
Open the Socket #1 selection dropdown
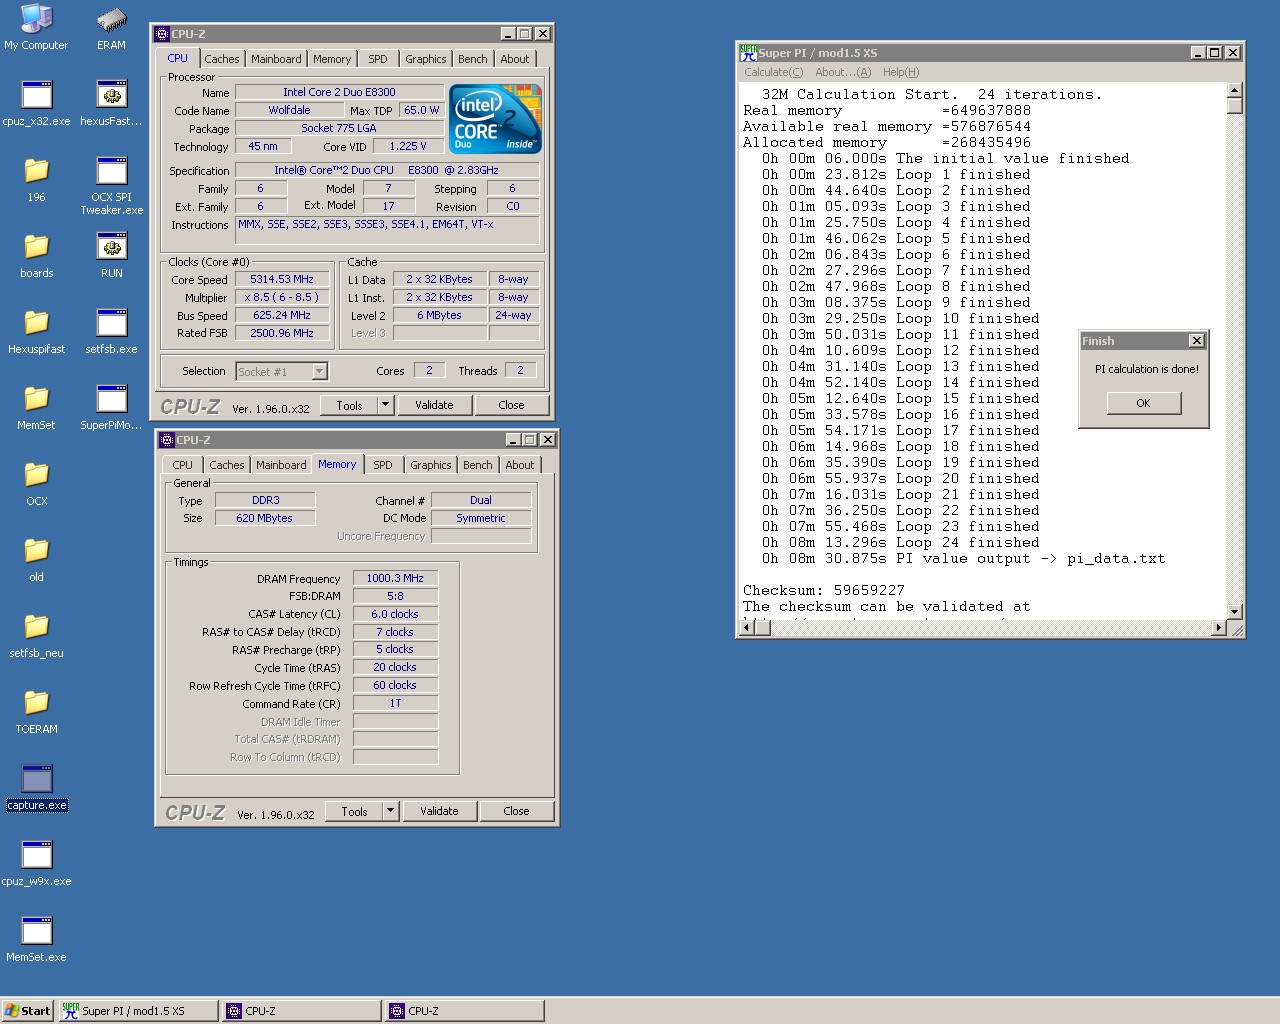319,371
